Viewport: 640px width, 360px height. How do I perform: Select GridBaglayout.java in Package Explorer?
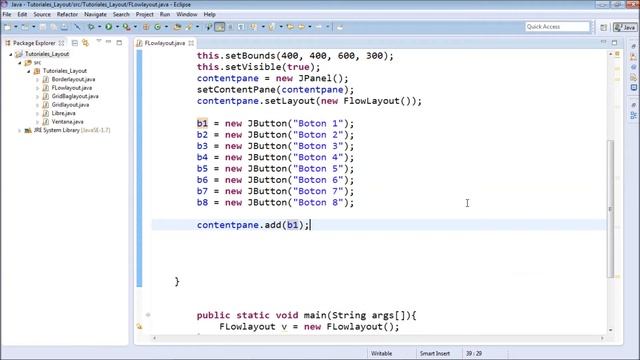tap(75, 96)
